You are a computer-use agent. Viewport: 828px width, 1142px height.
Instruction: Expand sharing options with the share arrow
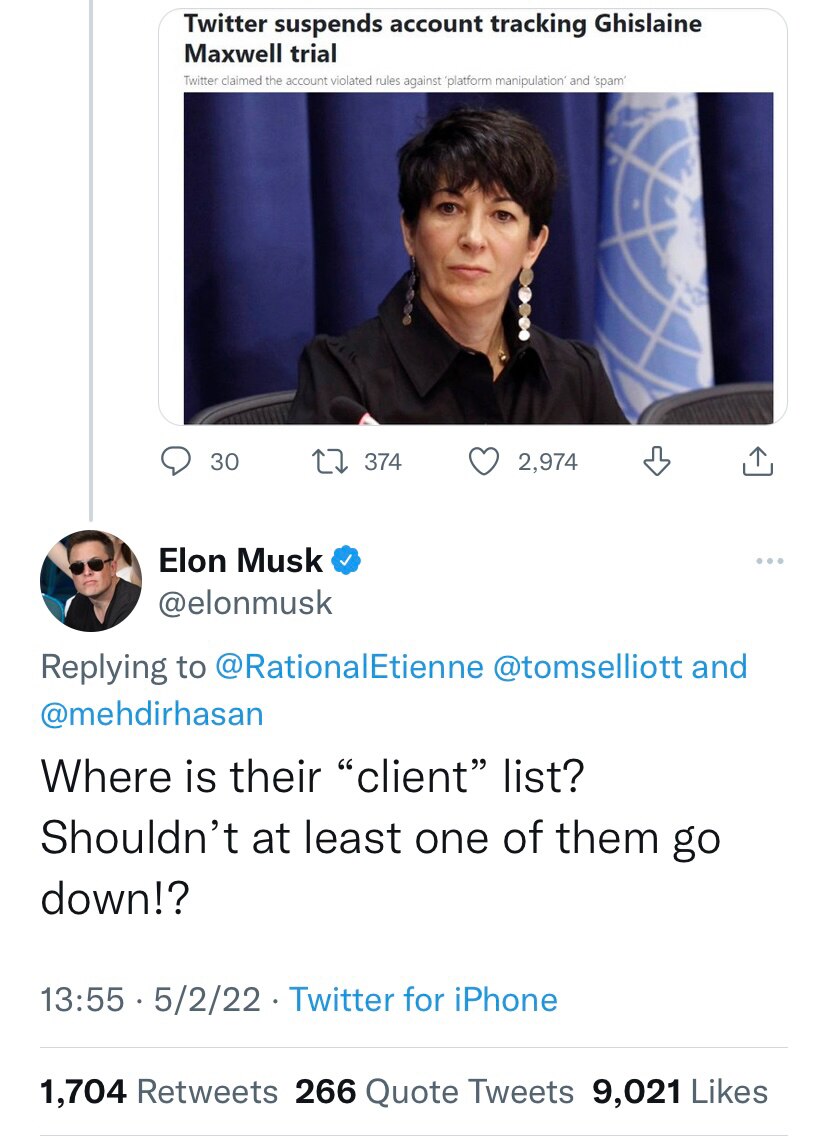click(x=757, y=461)
